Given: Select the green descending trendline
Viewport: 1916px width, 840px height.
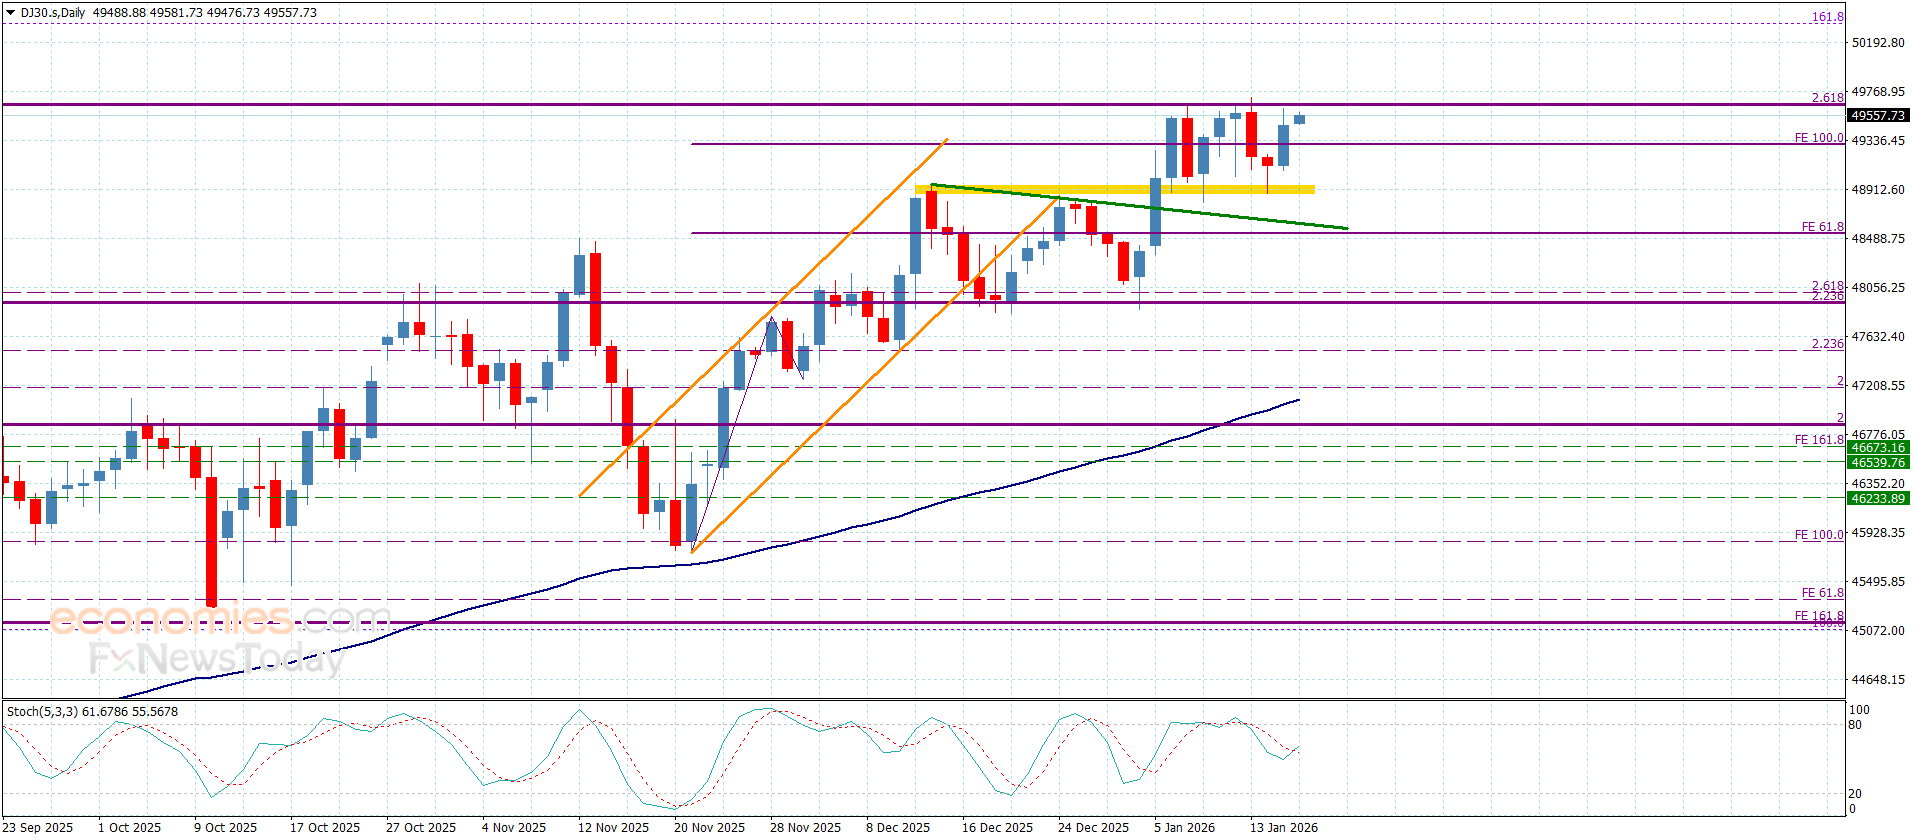Looking at the screenshot, I should 1139,207.
